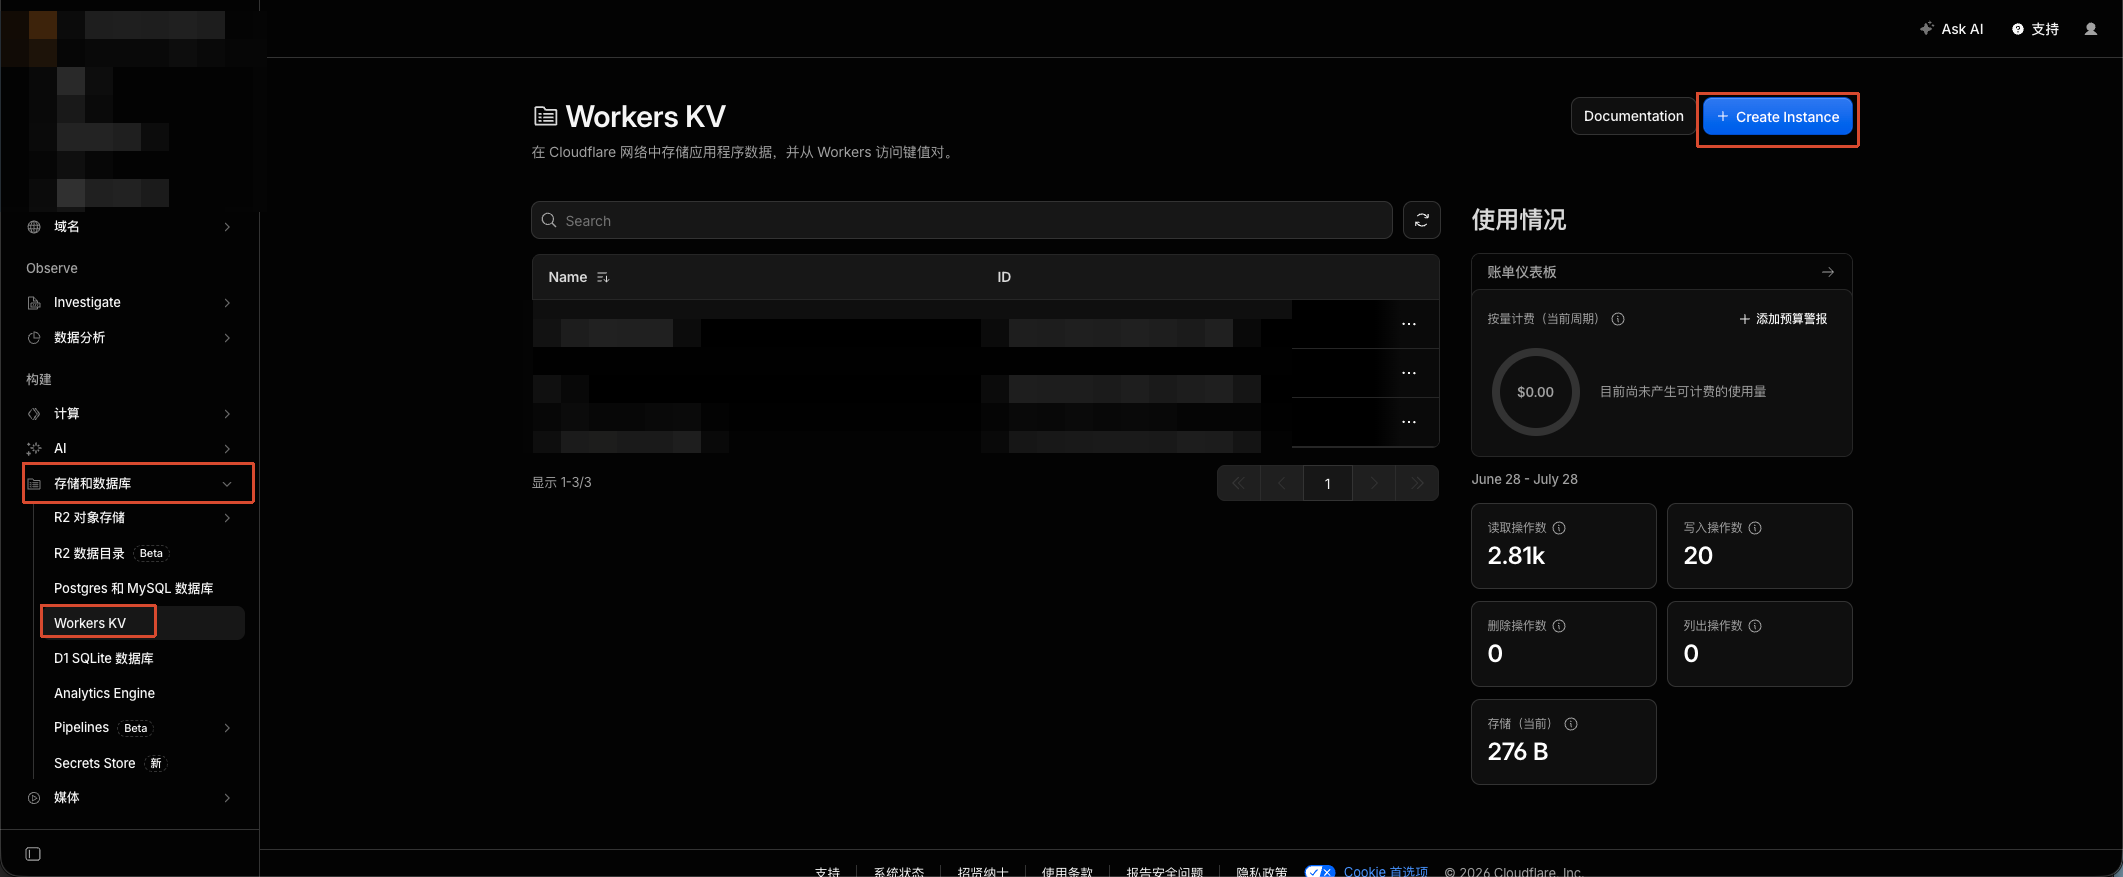Expand the Investigate sidebar section

[x=130, y=302]
